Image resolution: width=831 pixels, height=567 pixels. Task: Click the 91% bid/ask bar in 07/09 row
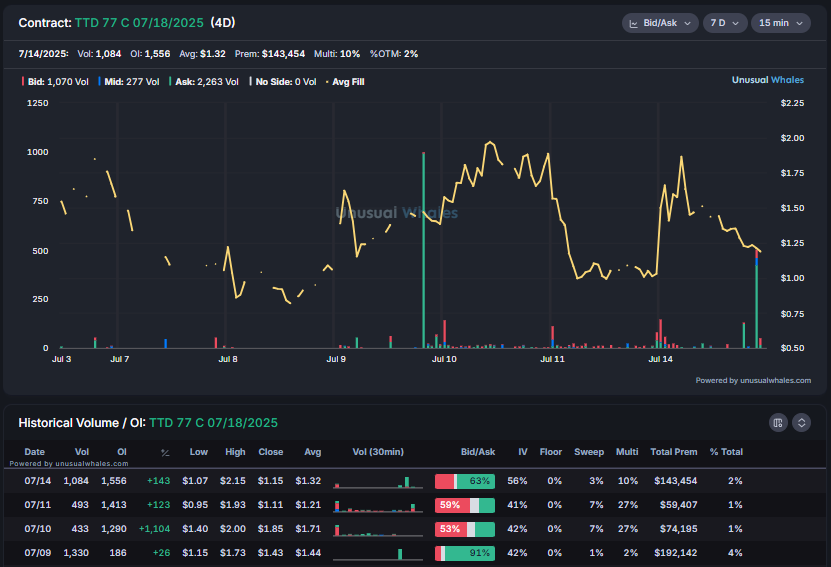[465, 553]
